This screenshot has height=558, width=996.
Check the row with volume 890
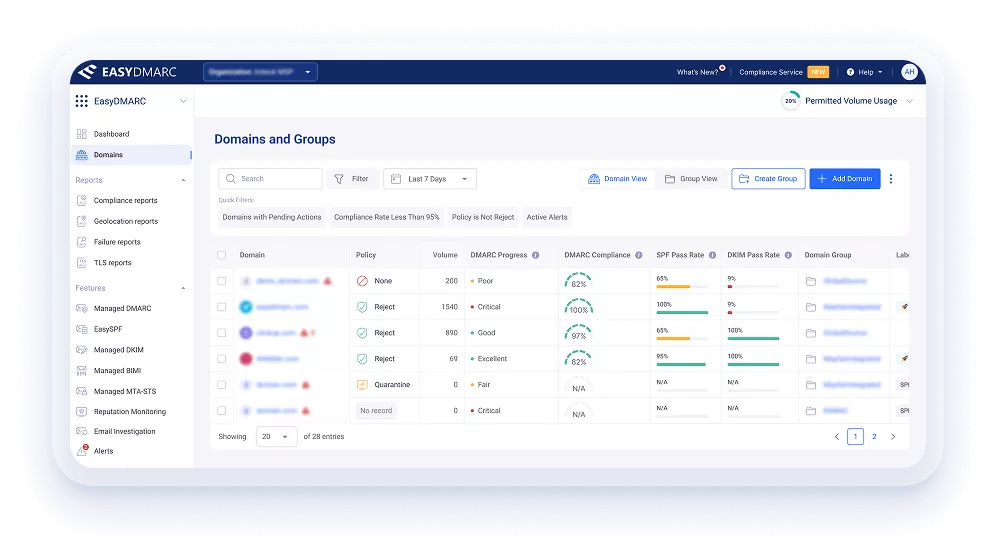pos(222,333)
